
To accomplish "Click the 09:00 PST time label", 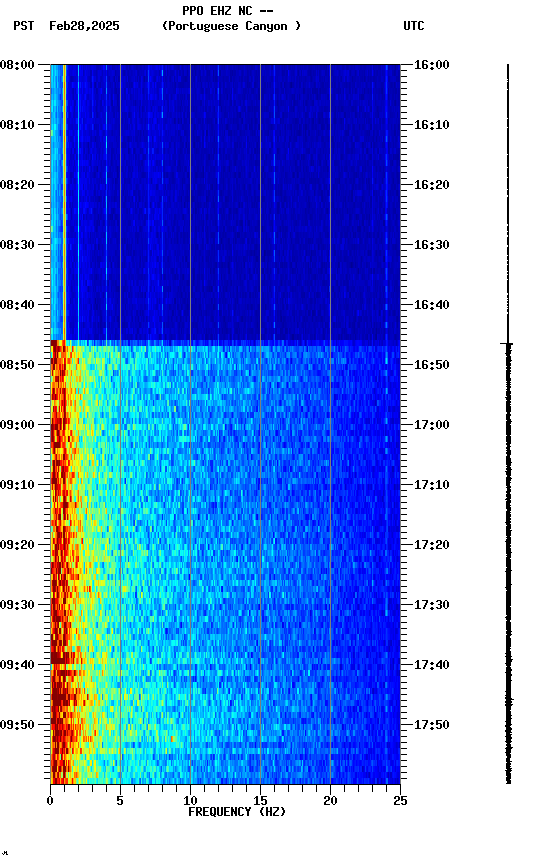I will point(17,425).
